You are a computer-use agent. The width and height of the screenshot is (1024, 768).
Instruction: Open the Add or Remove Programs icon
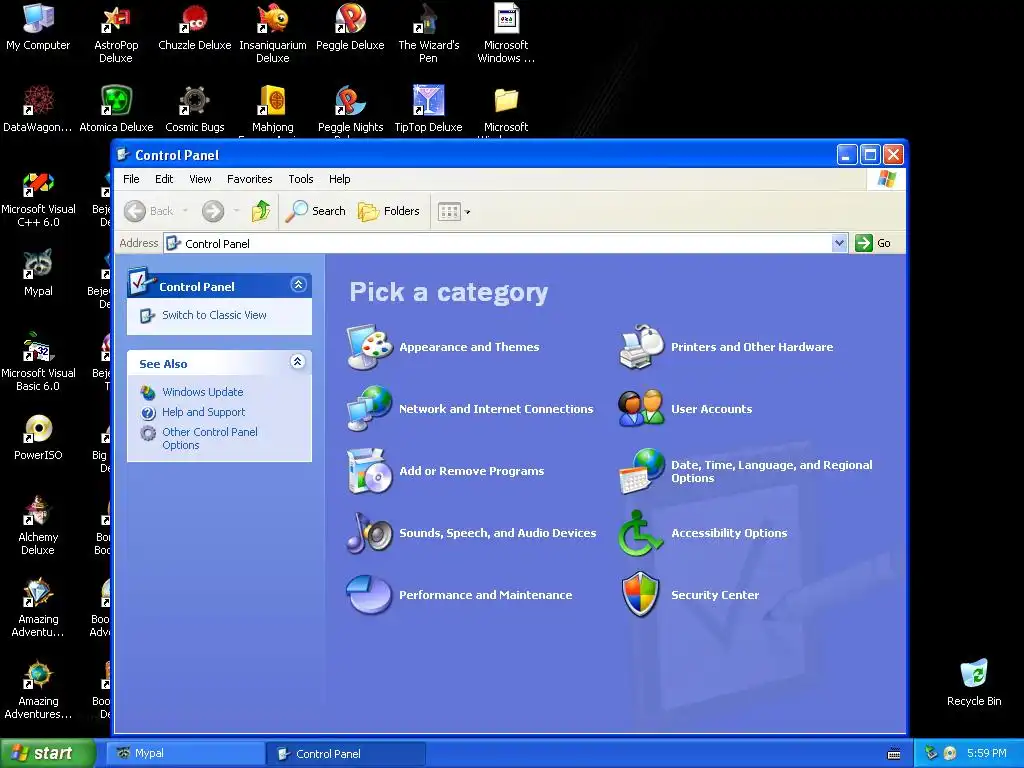tap(370, 471)
